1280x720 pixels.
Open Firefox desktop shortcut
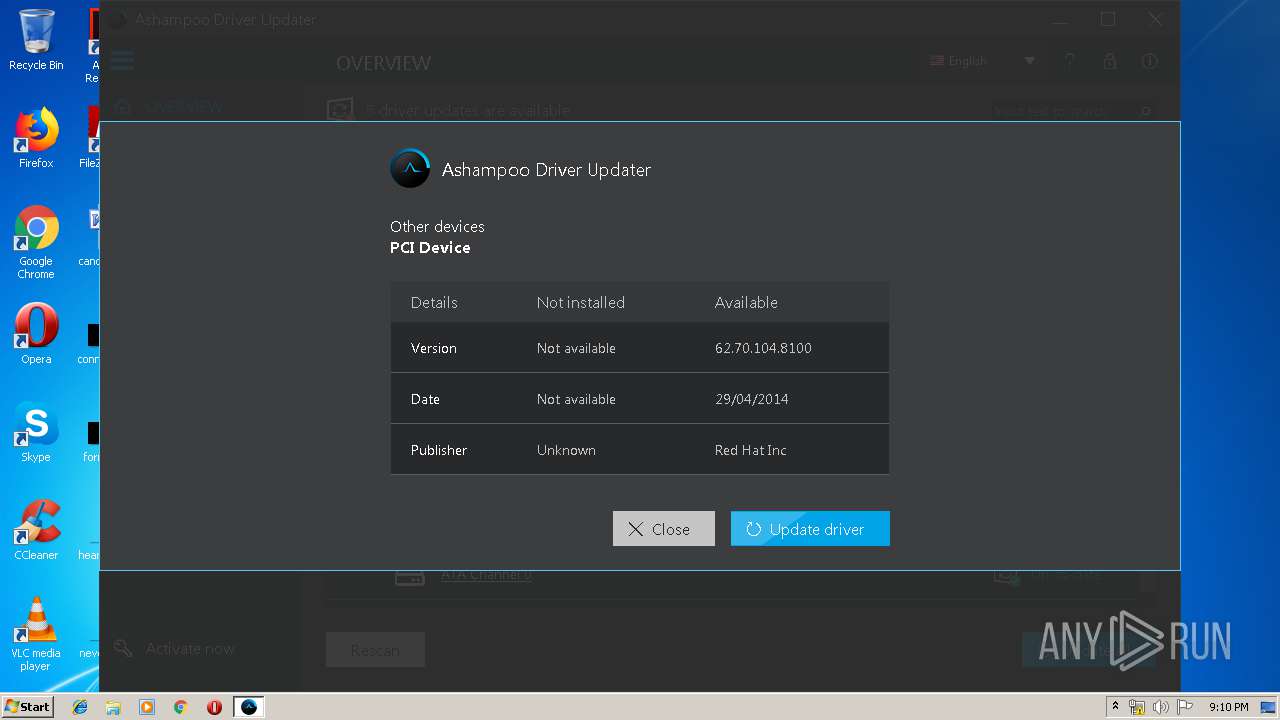36,138
